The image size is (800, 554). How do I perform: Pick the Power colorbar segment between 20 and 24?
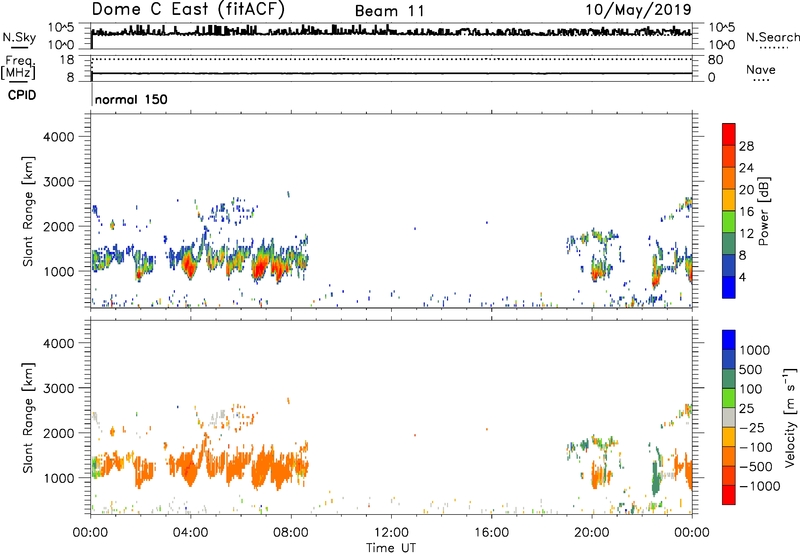coord(729,178)
